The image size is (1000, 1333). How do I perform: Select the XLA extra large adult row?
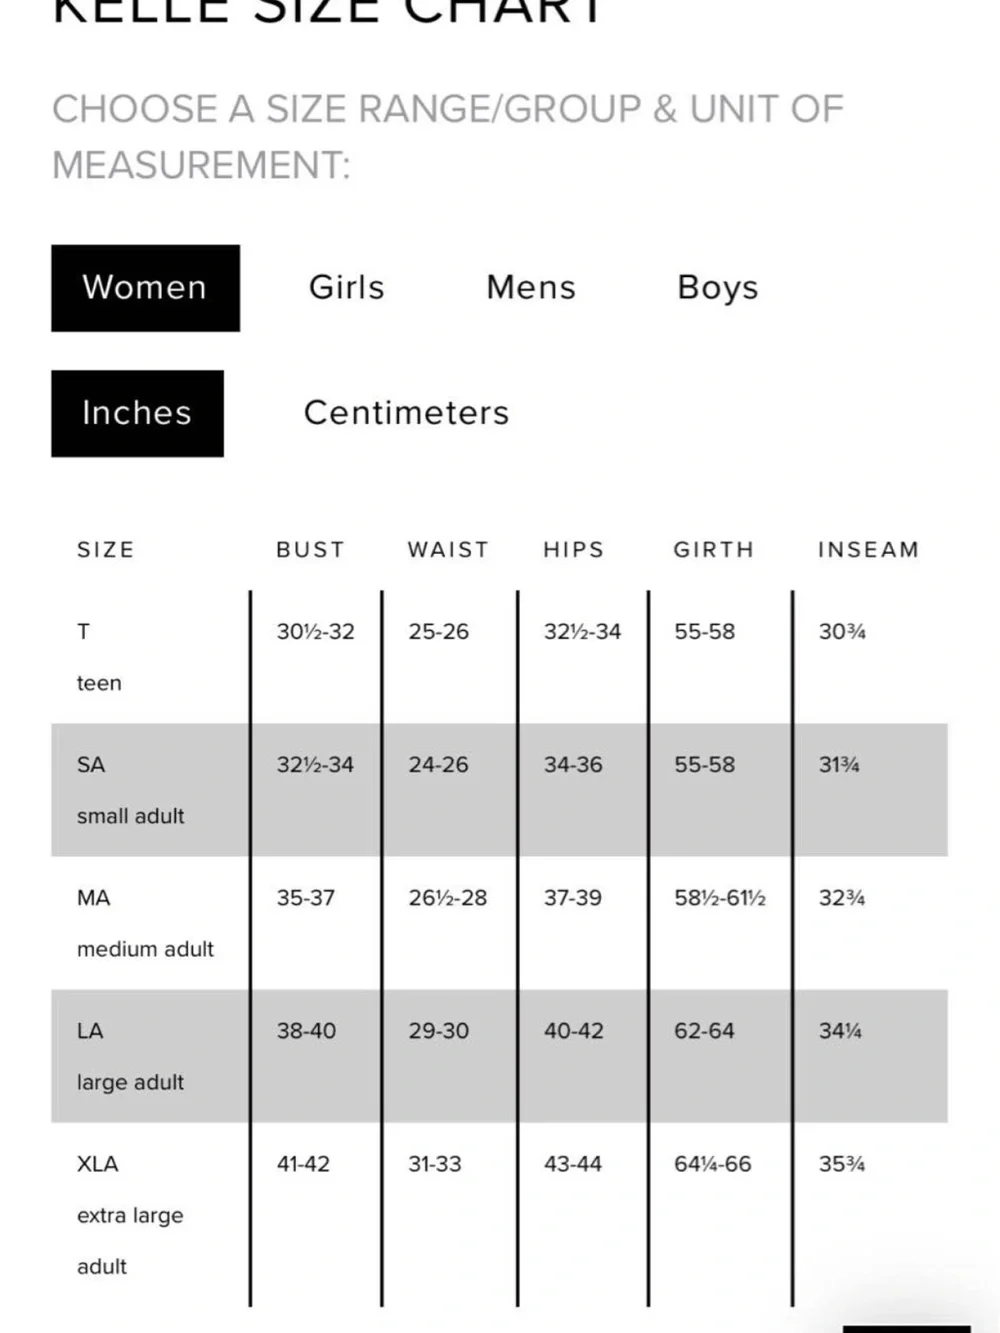pyautogui.click(x=499, y=1214)
